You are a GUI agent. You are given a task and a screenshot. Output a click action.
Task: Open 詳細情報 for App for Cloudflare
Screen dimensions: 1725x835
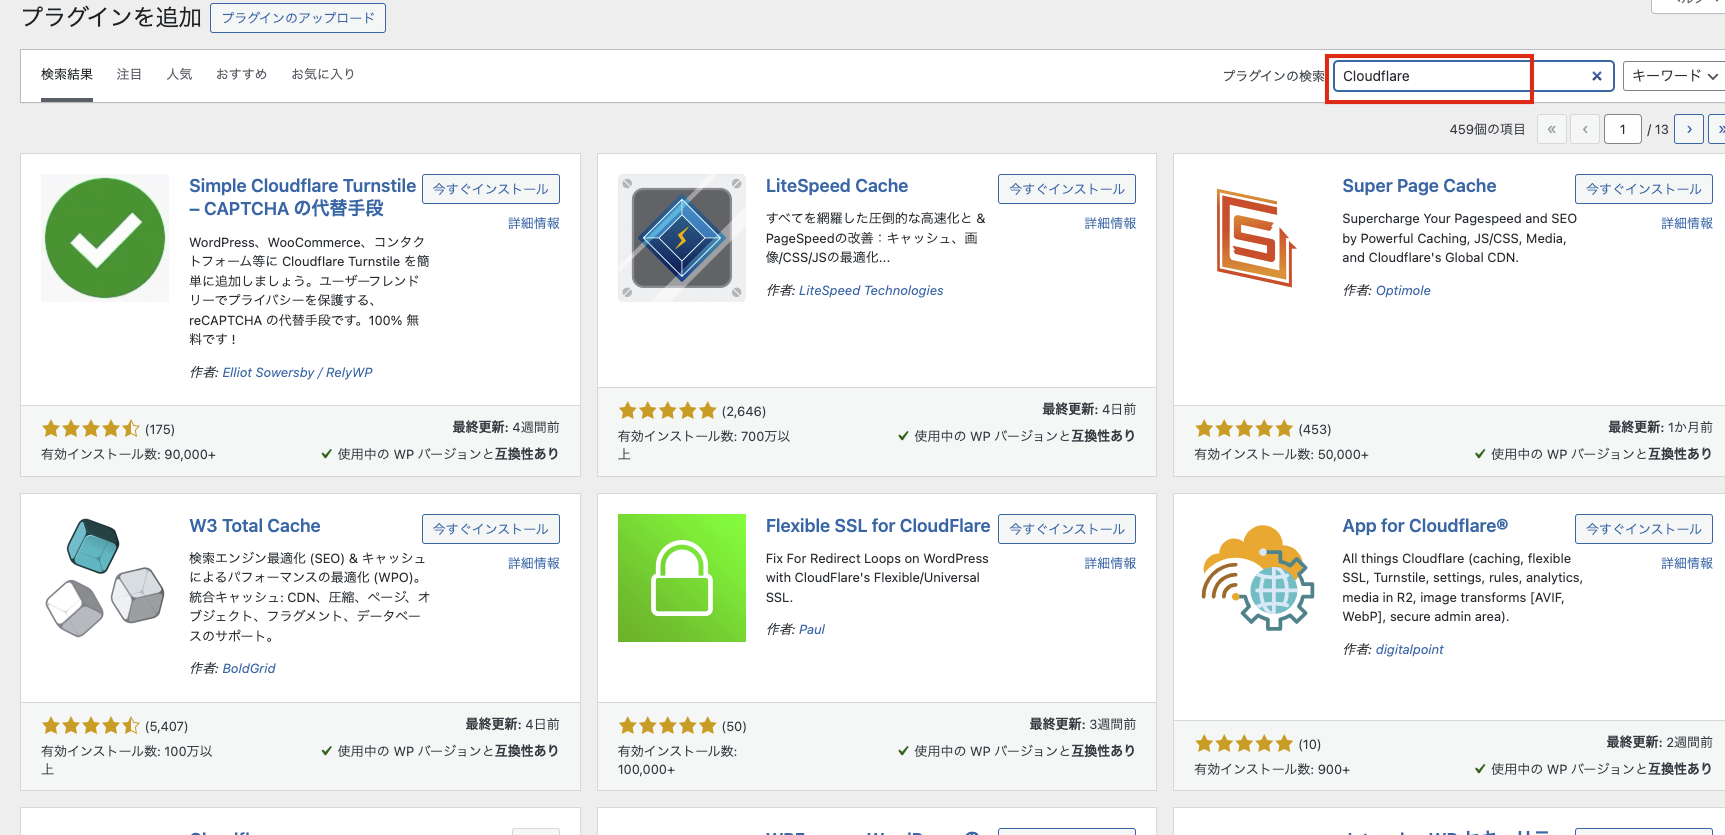pyautogui.click(x=1687, y=564)
